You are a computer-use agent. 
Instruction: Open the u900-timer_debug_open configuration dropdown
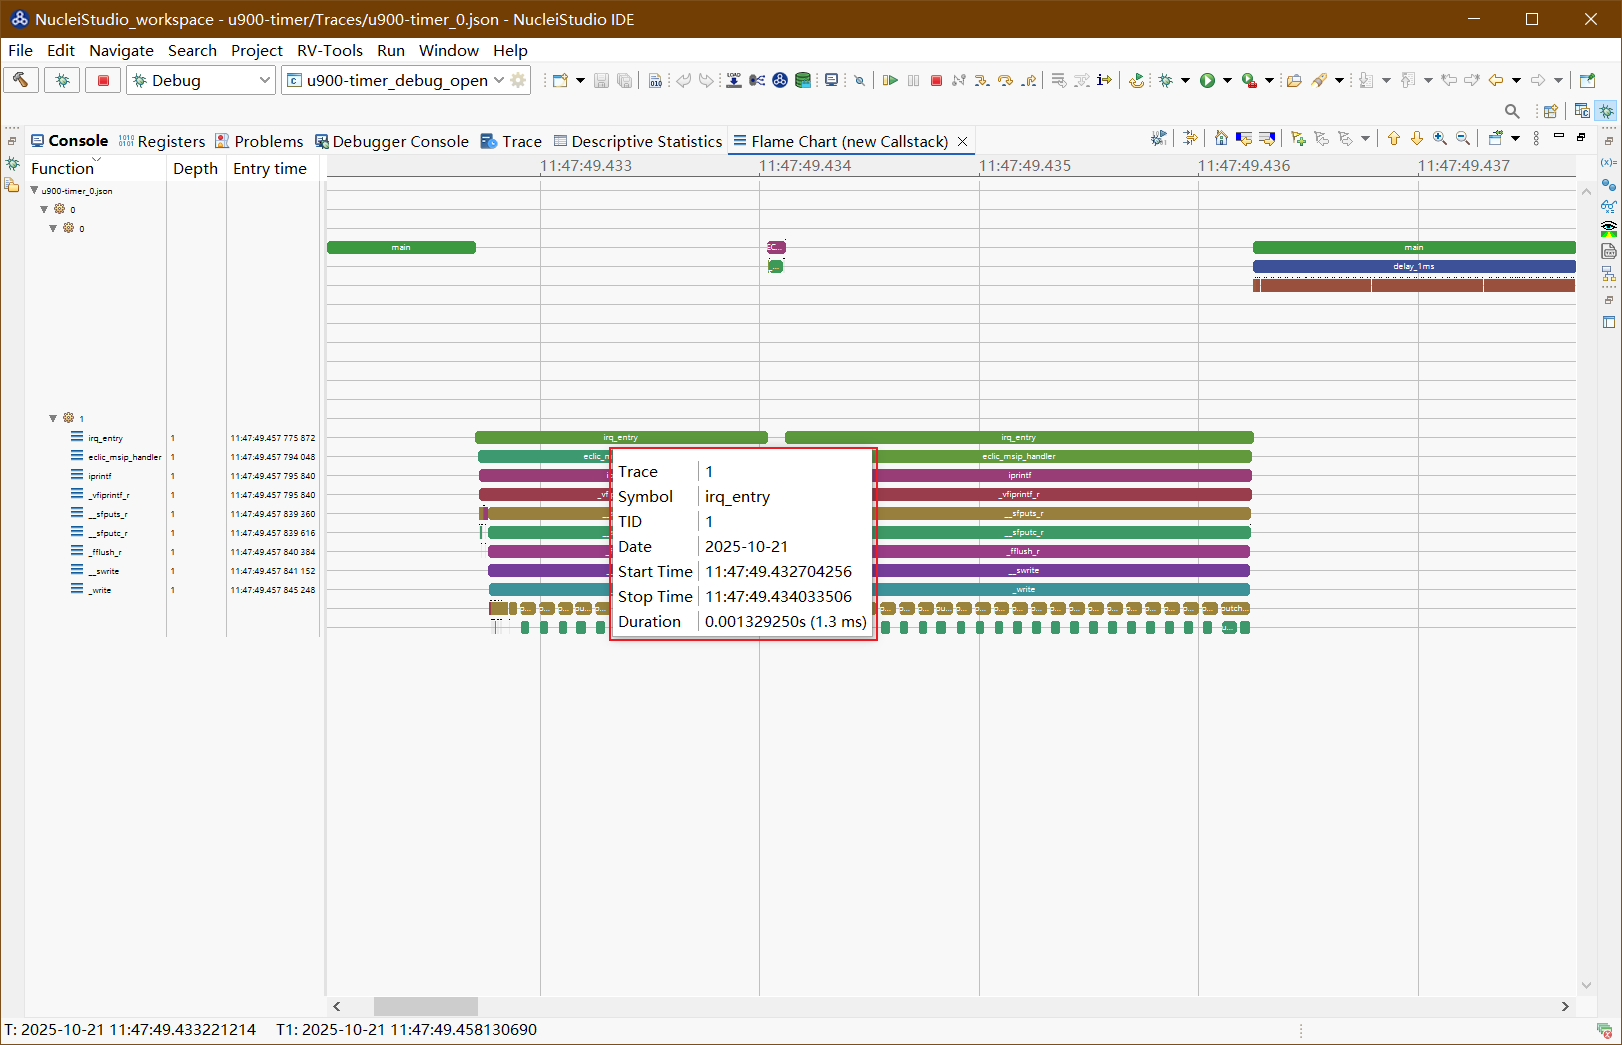tap(499, 80)
